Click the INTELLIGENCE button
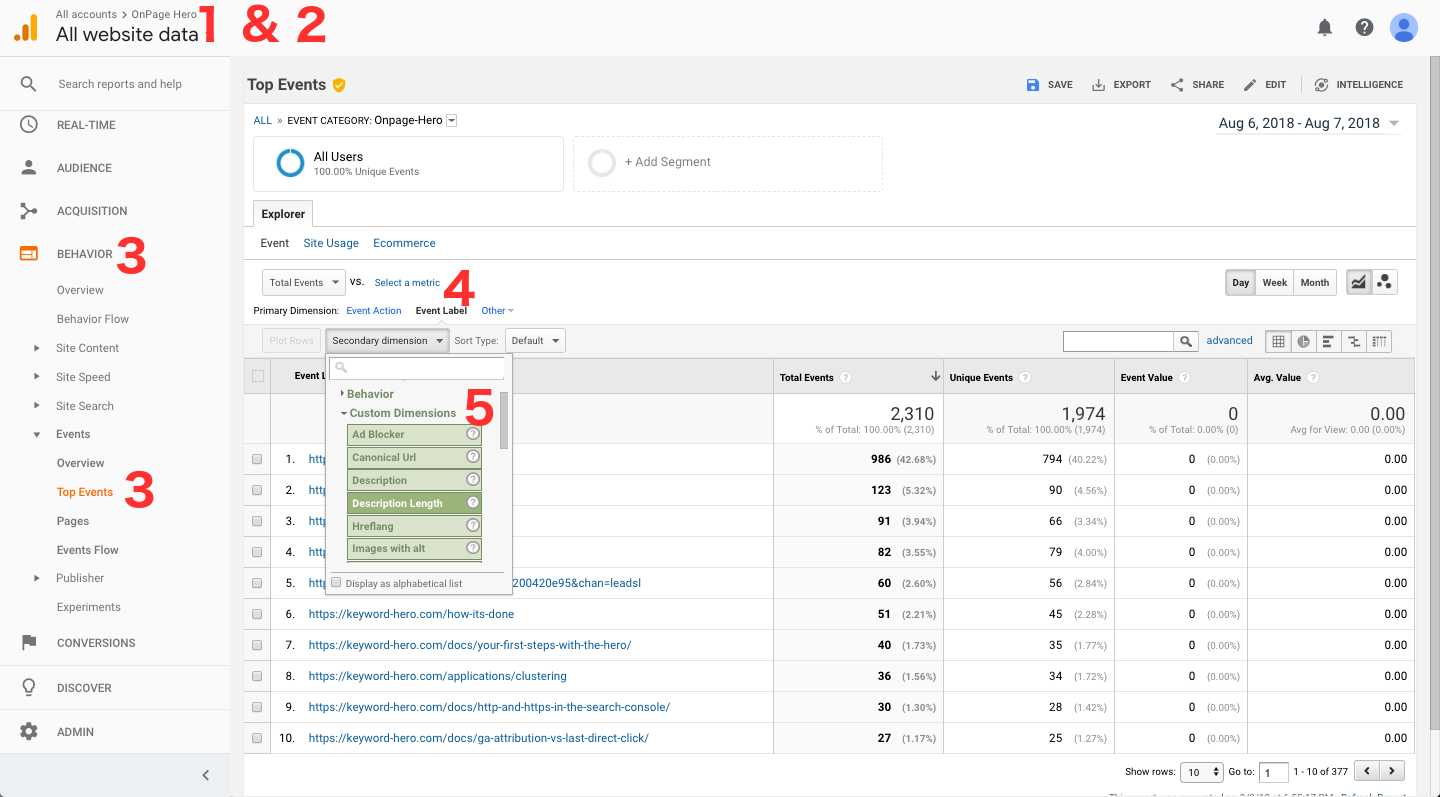This screenshot has height=797, width=1440. coord(1358,85)
